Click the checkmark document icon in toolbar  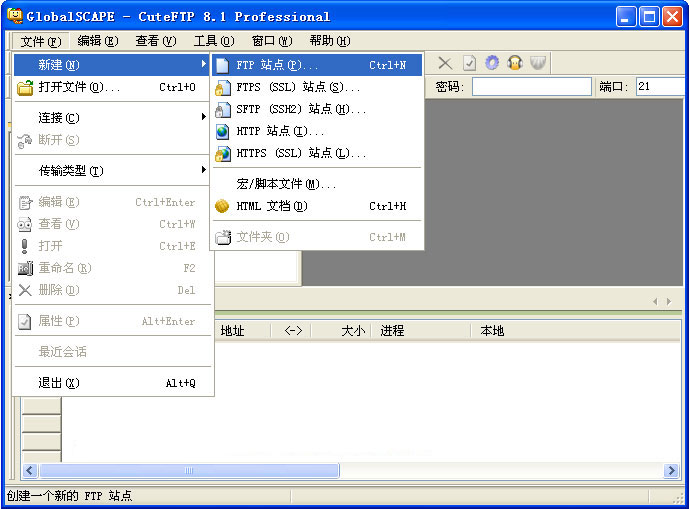coord(469,63)
